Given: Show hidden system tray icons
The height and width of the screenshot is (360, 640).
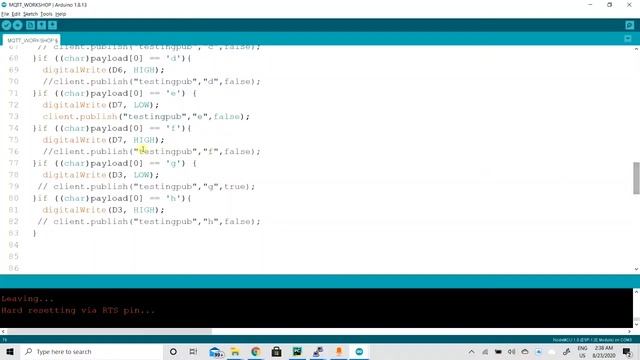Looking at the screenshot, I should pyautogui.click(x=471, y=352).
